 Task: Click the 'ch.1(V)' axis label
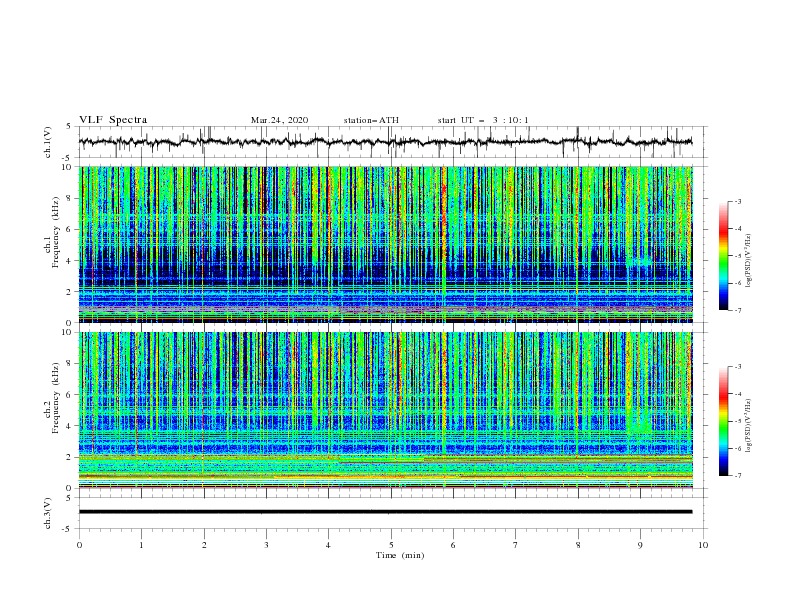point(48,142)
